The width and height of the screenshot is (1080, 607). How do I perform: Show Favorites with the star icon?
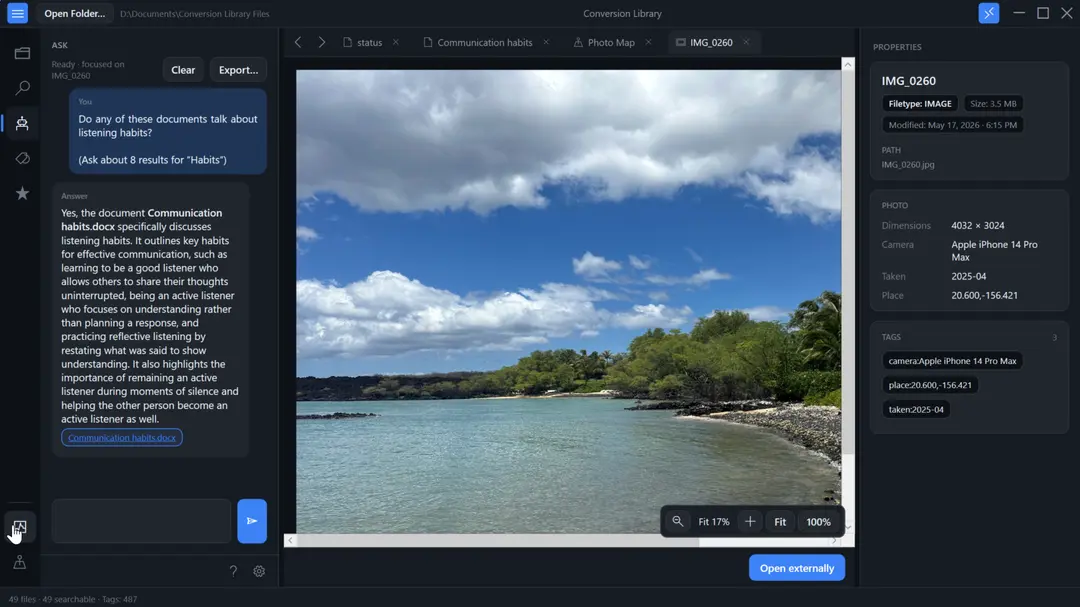22,194
